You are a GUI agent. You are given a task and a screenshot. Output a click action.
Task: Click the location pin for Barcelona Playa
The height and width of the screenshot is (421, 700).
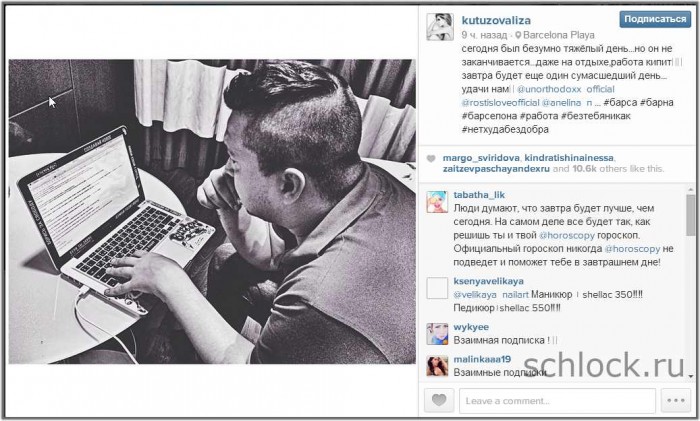[x=518, y=35]
